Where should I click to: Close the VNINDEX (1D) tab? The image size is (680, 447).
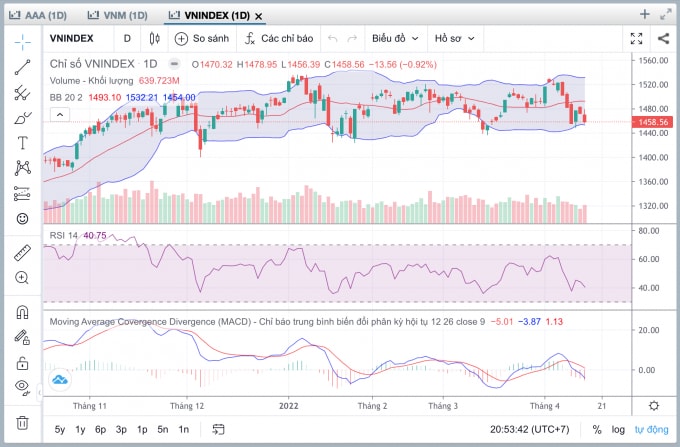pos(258,16)
